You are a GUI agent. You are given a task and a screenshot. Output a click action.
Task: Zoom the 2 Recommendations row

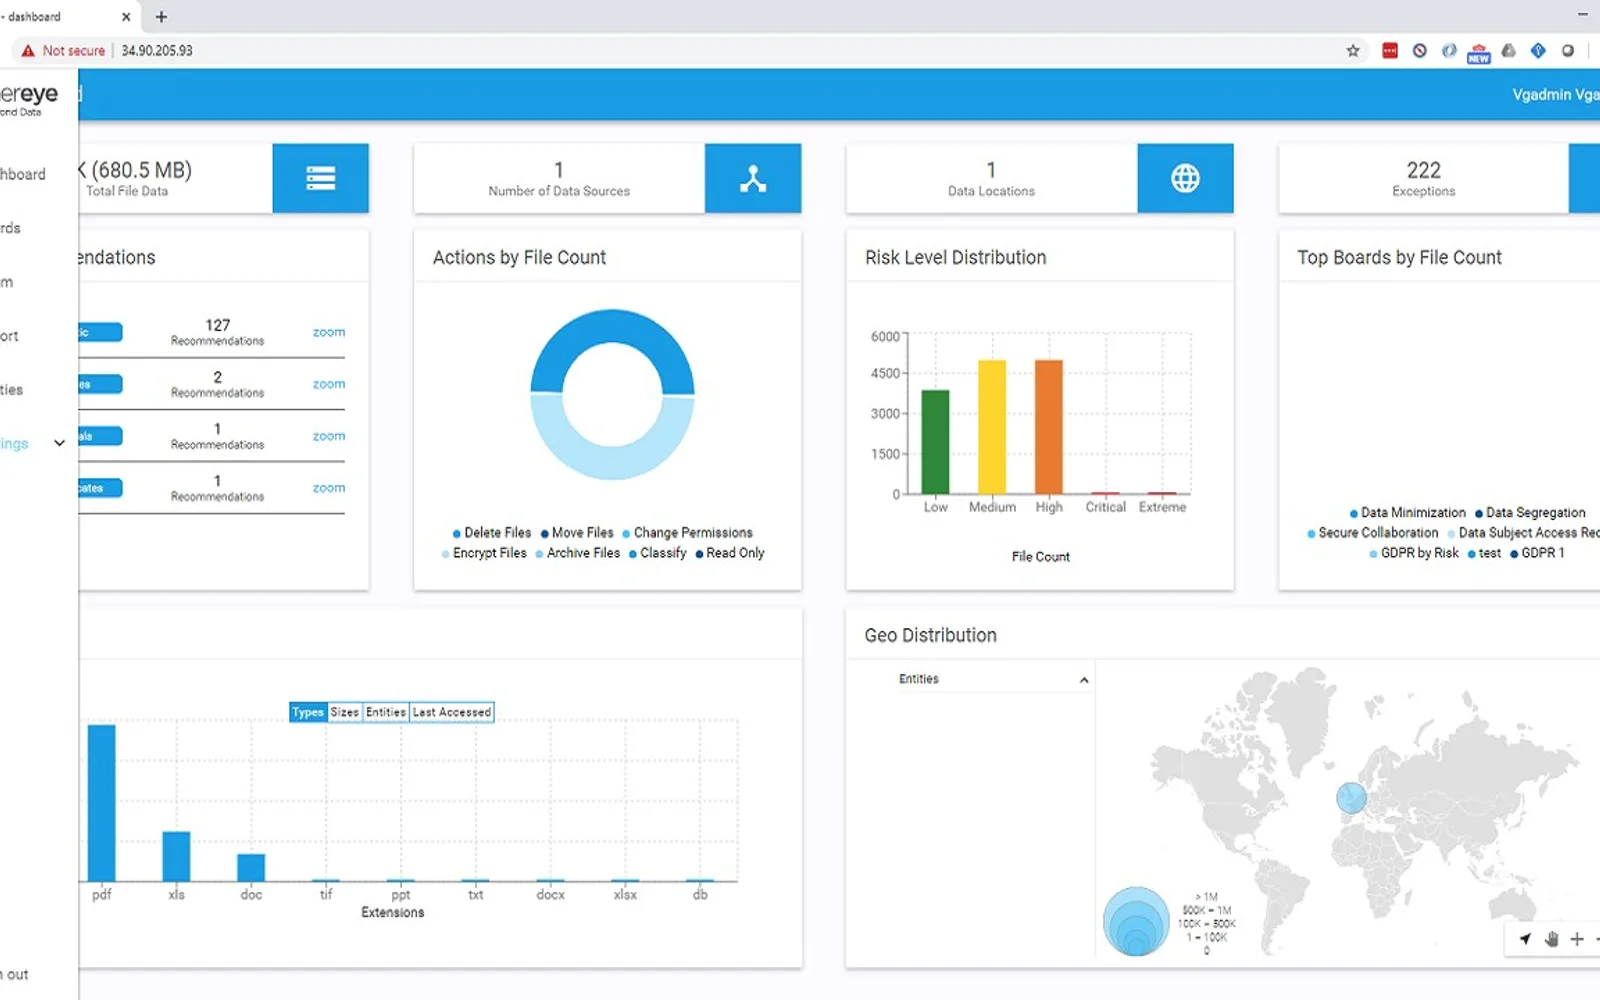[329, 384]
